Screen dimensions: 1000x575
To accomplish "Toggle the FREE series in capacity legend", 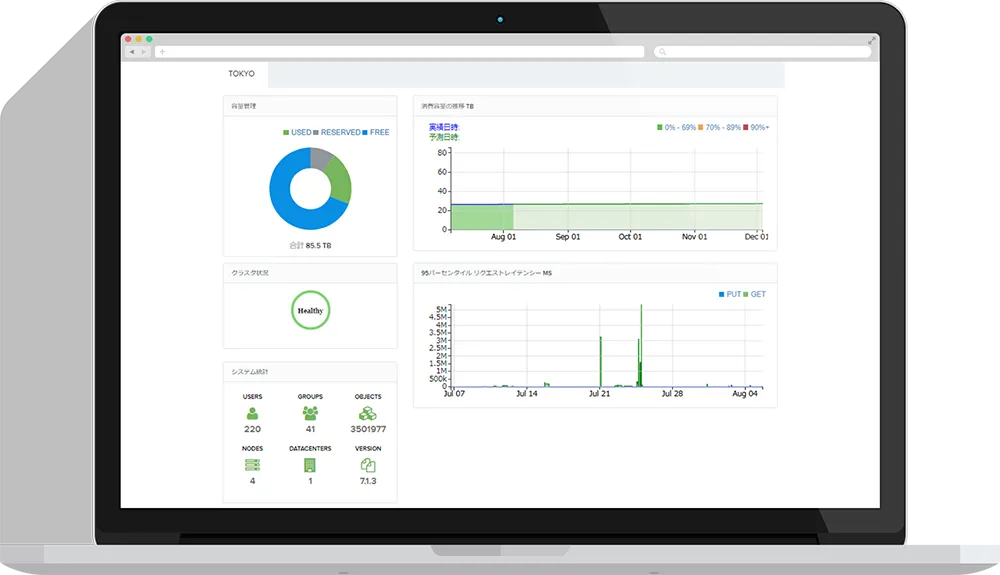I will tap(376, 132).
